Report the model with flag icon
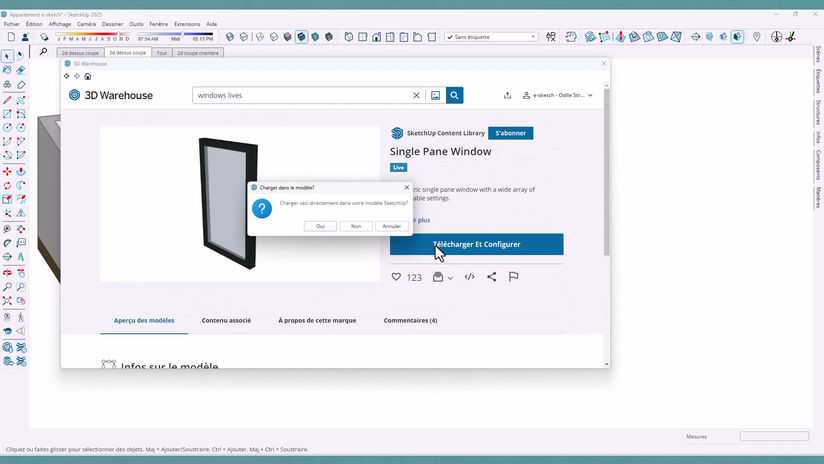The image size is (824, 464). coord(513,277)
